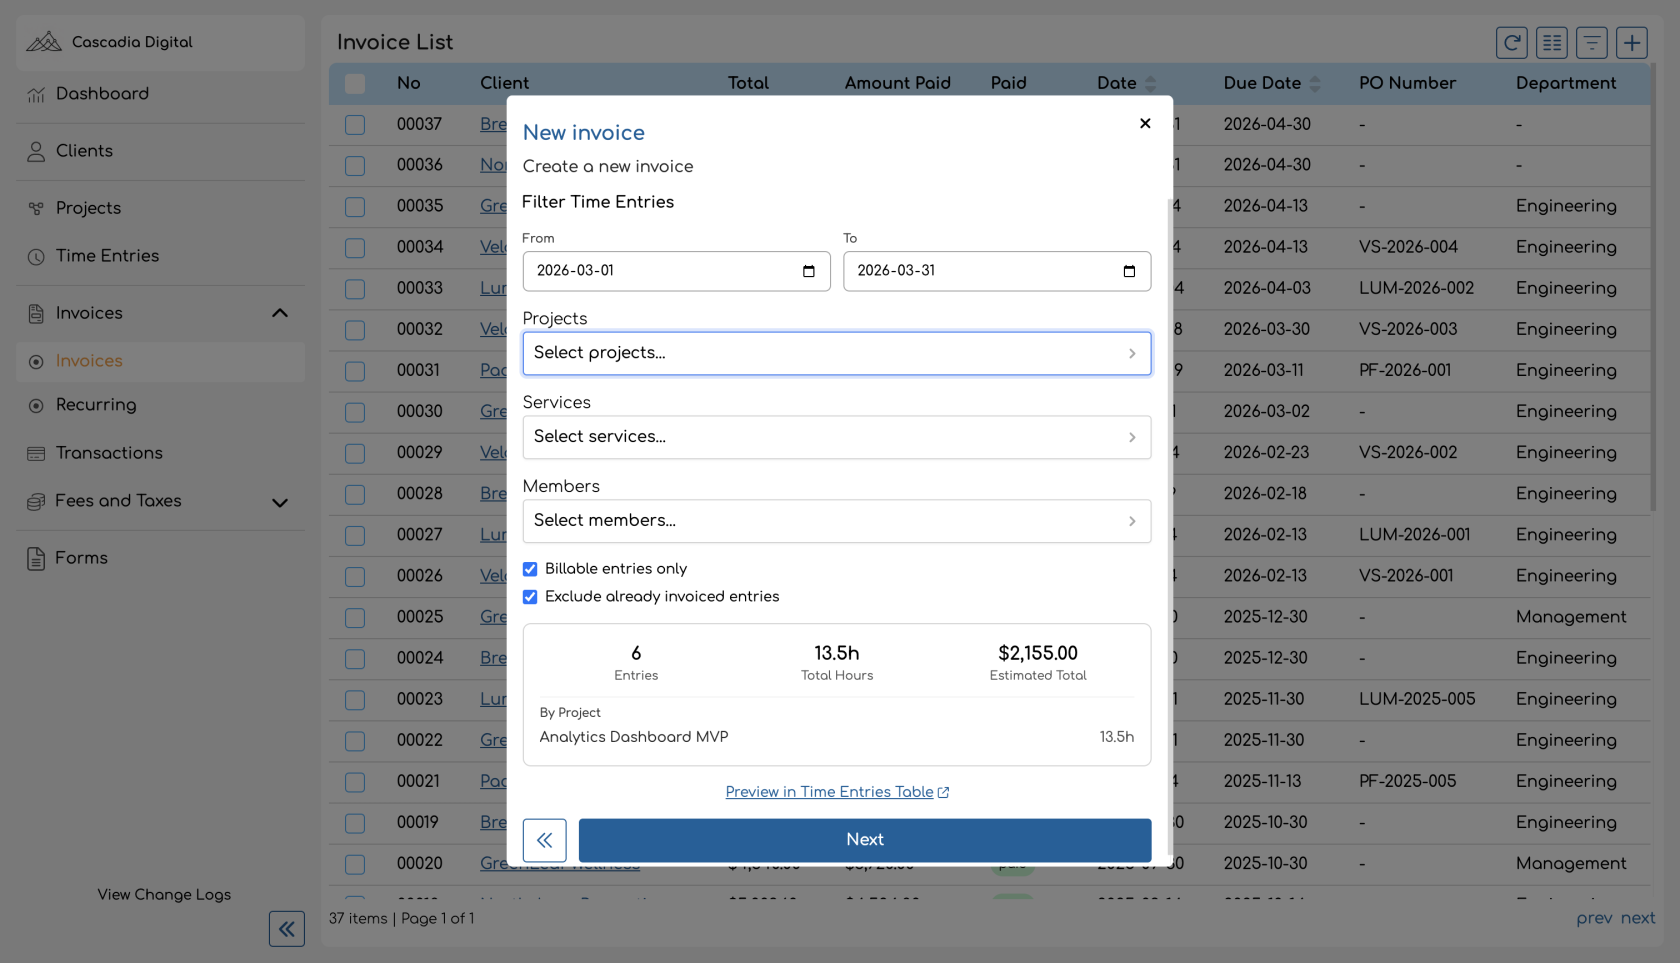Open the Select services dropdown
The height and width of the screenshot is (963, 1680).
tap(837, 437)
